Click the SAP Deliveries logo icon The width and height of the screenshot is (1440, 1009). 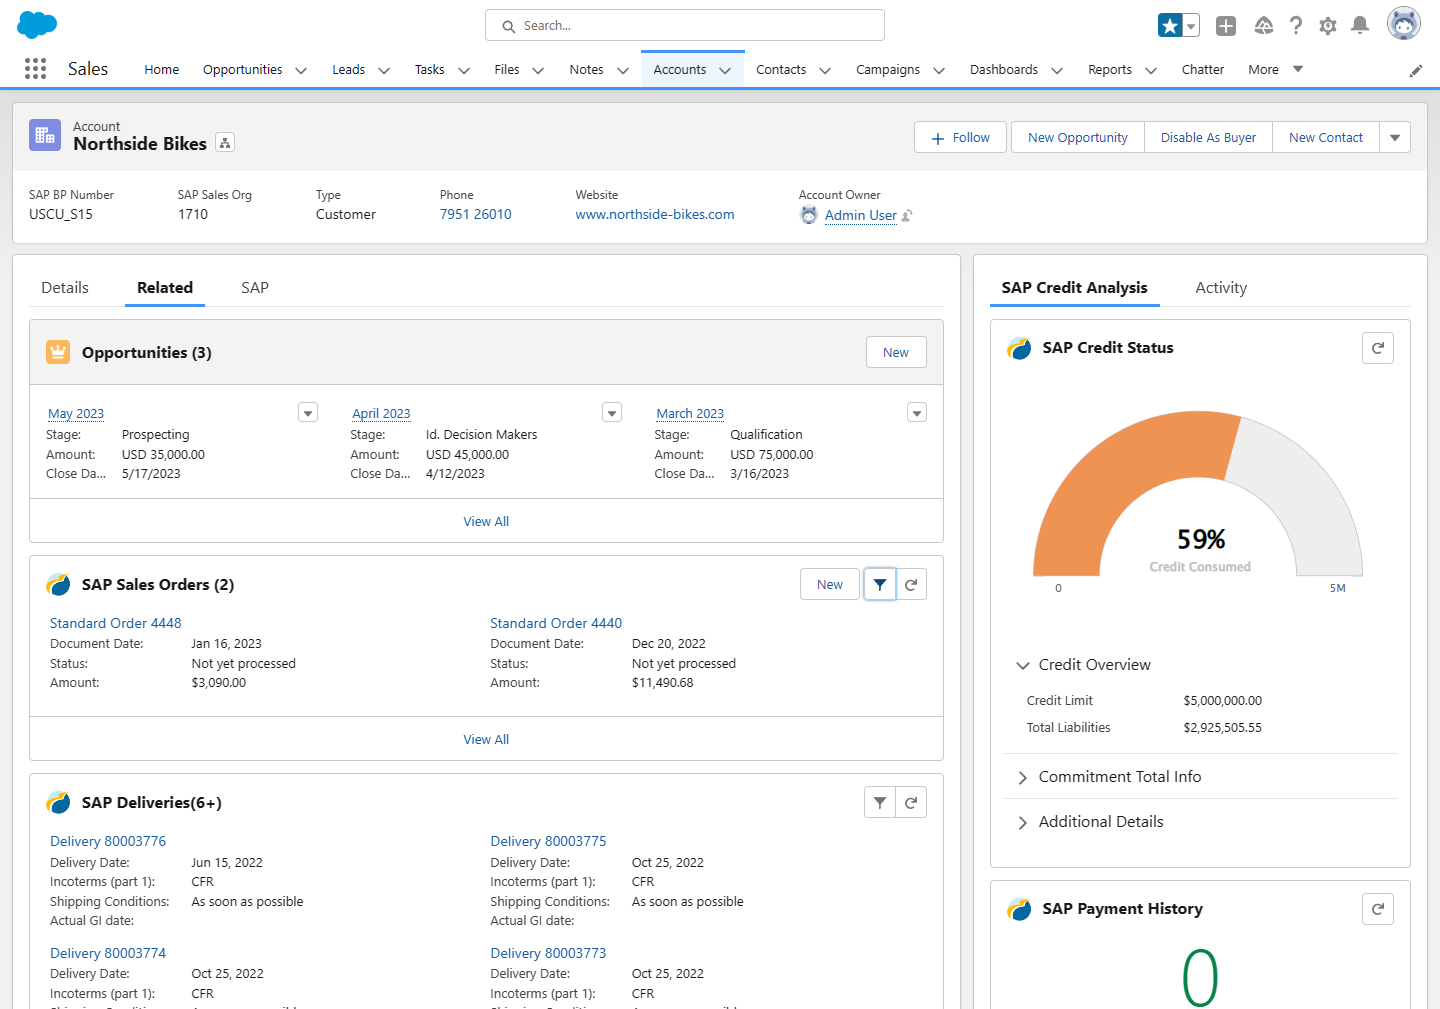coord(58,802)
